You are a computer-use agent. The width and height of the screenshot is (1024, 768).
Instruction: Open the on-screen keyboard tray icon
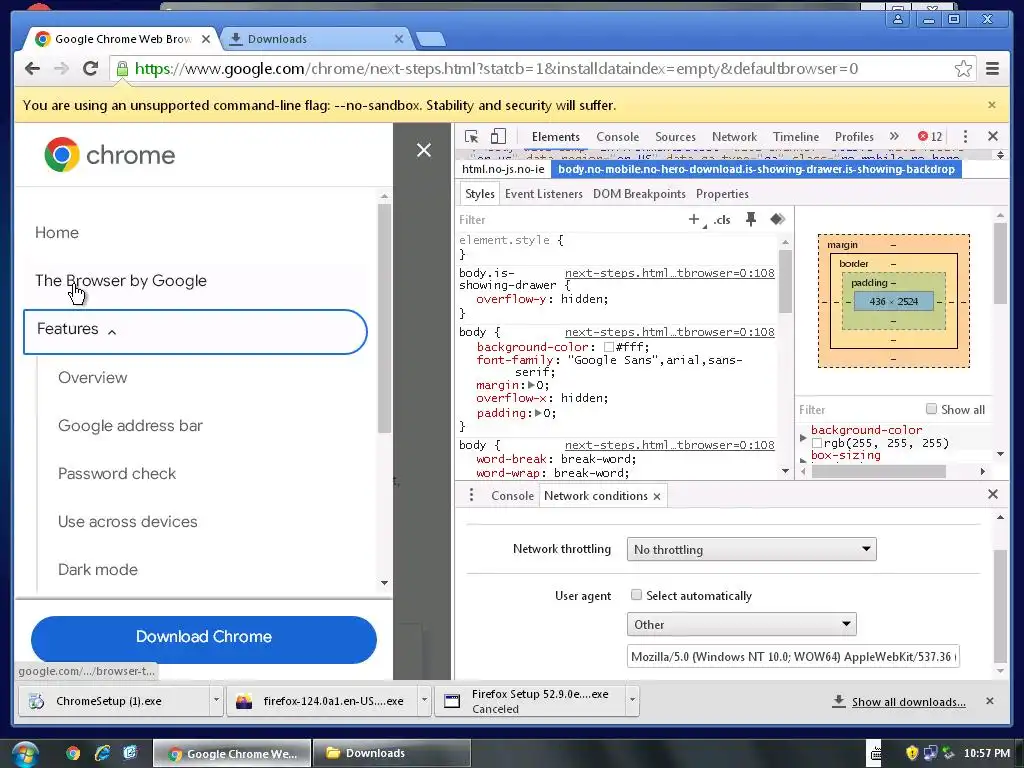(x=875, y=753)
